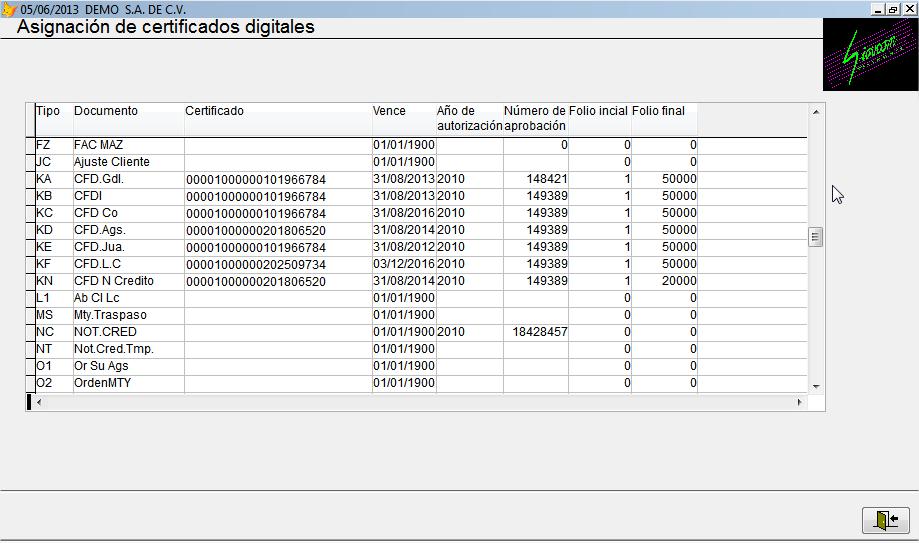Select the CFD.Ags. document cell

coord(128,230)
